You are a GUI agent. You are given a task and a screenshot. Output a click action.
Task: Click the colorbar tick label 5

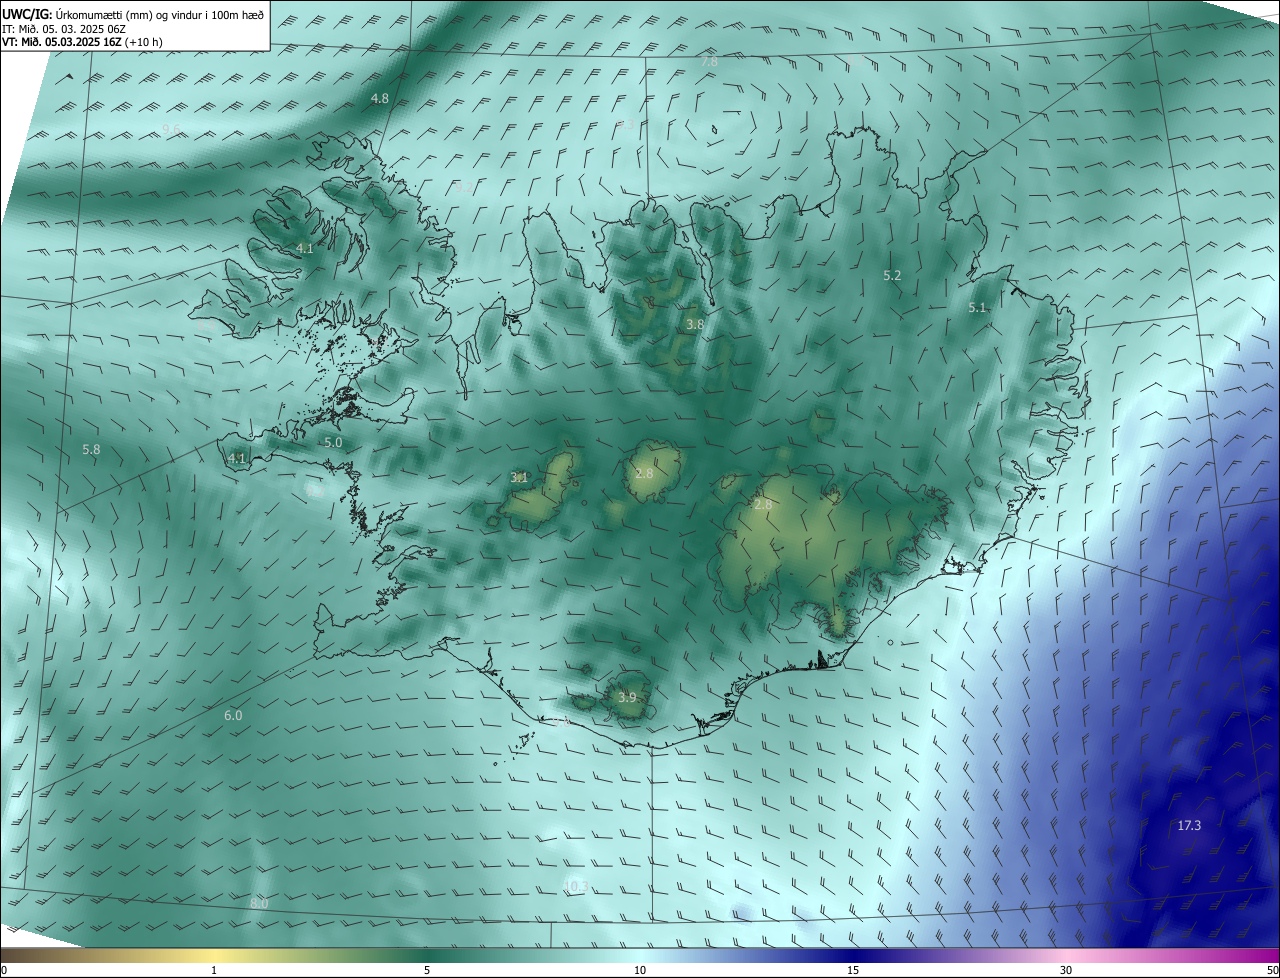tap(427, 970)
